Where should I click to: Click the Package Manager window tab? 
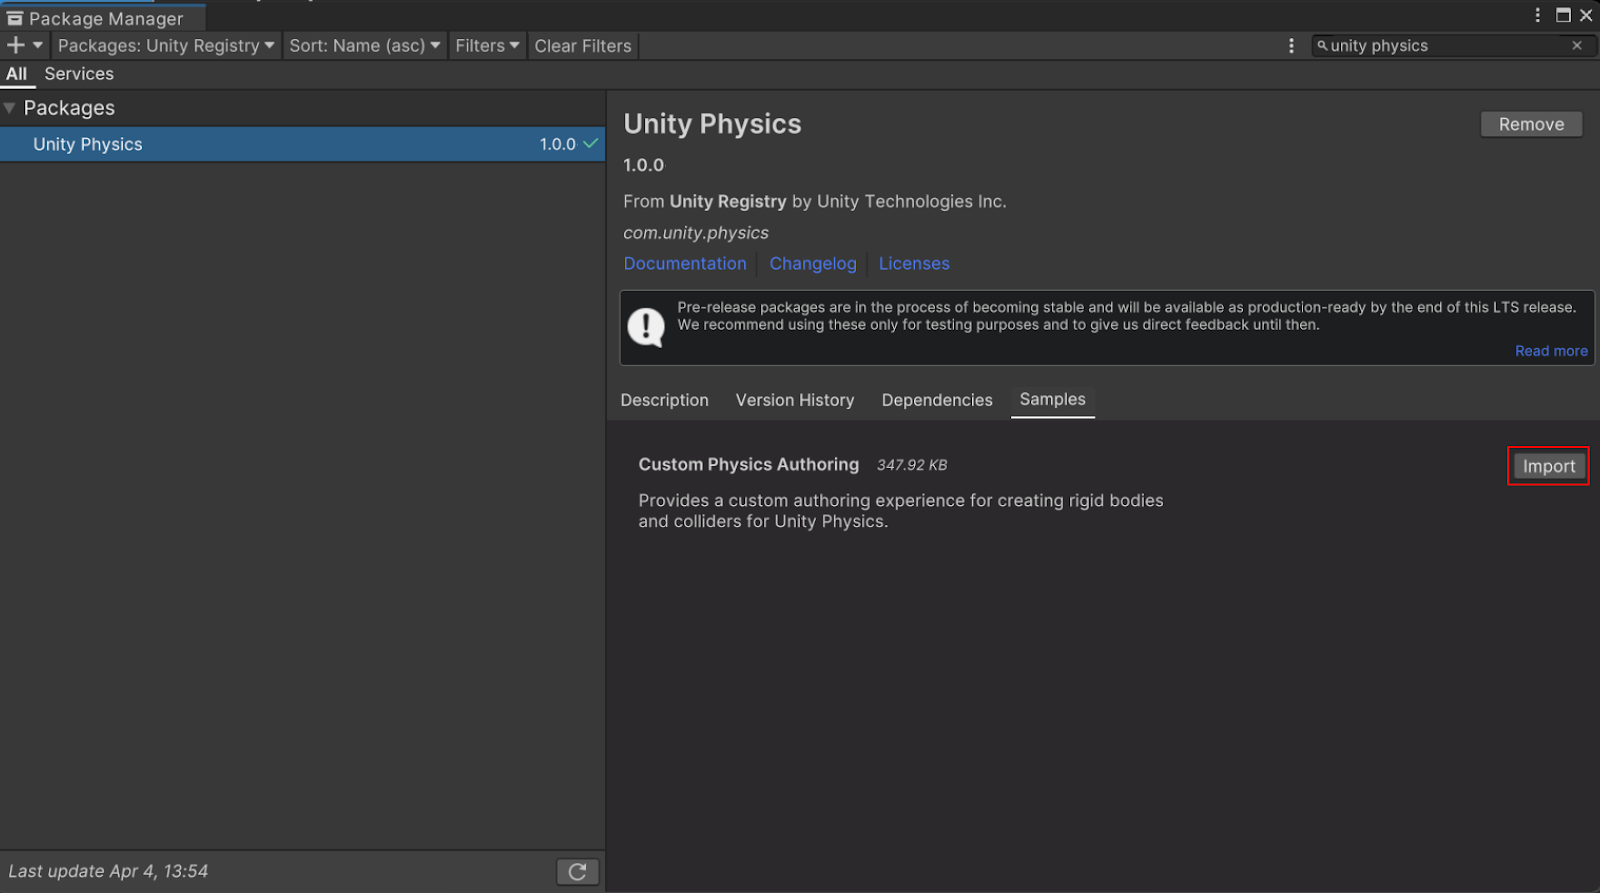point(103,18)
